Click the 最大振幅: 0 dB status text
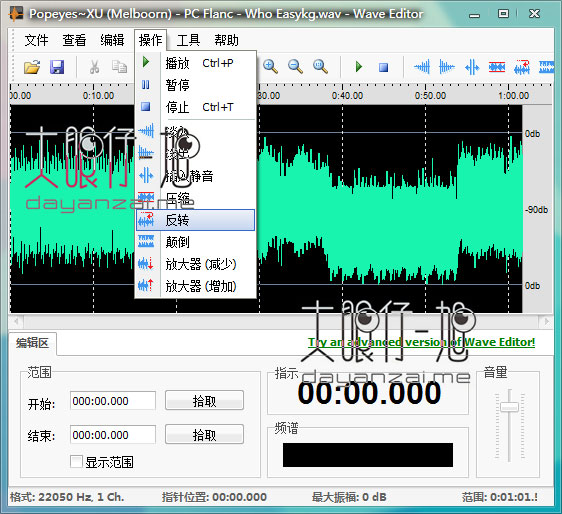The height and width of the screenshot is (514, 562). pyautogui.click(x=349, y=497)
